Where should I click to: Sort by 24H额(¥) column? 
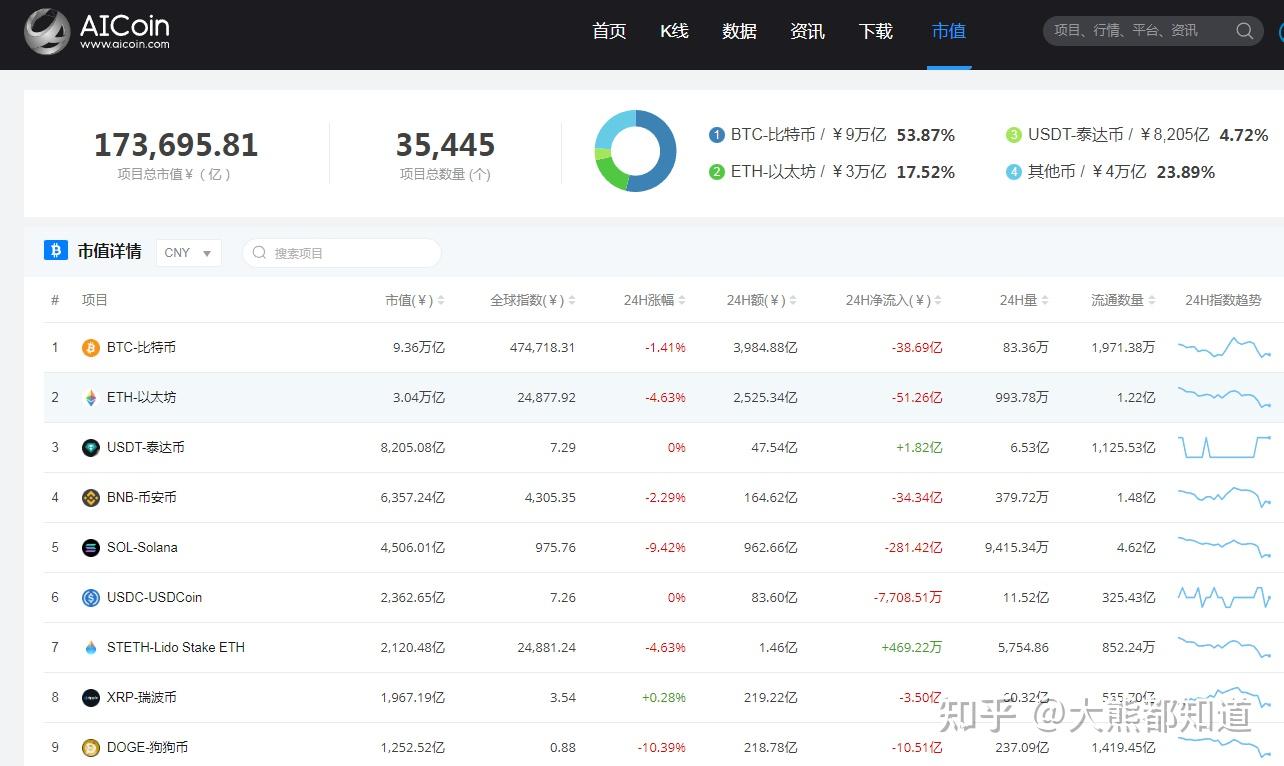pyautogui.click(x=762, y=300)
